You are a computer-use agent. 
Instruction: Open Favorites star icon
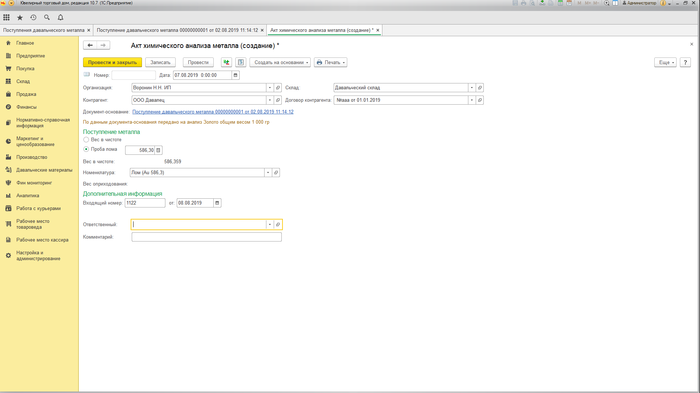(20, 17)
